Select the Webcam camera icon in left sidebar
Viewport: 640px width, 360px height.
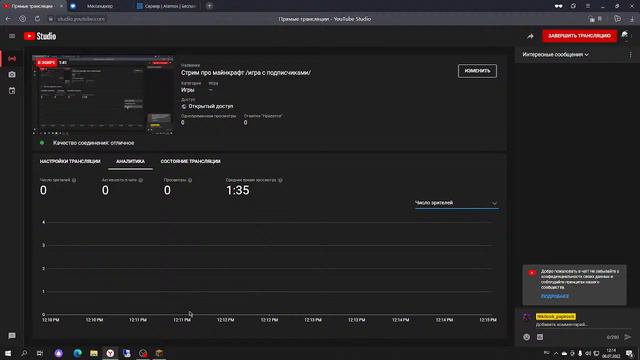point(12,75)
